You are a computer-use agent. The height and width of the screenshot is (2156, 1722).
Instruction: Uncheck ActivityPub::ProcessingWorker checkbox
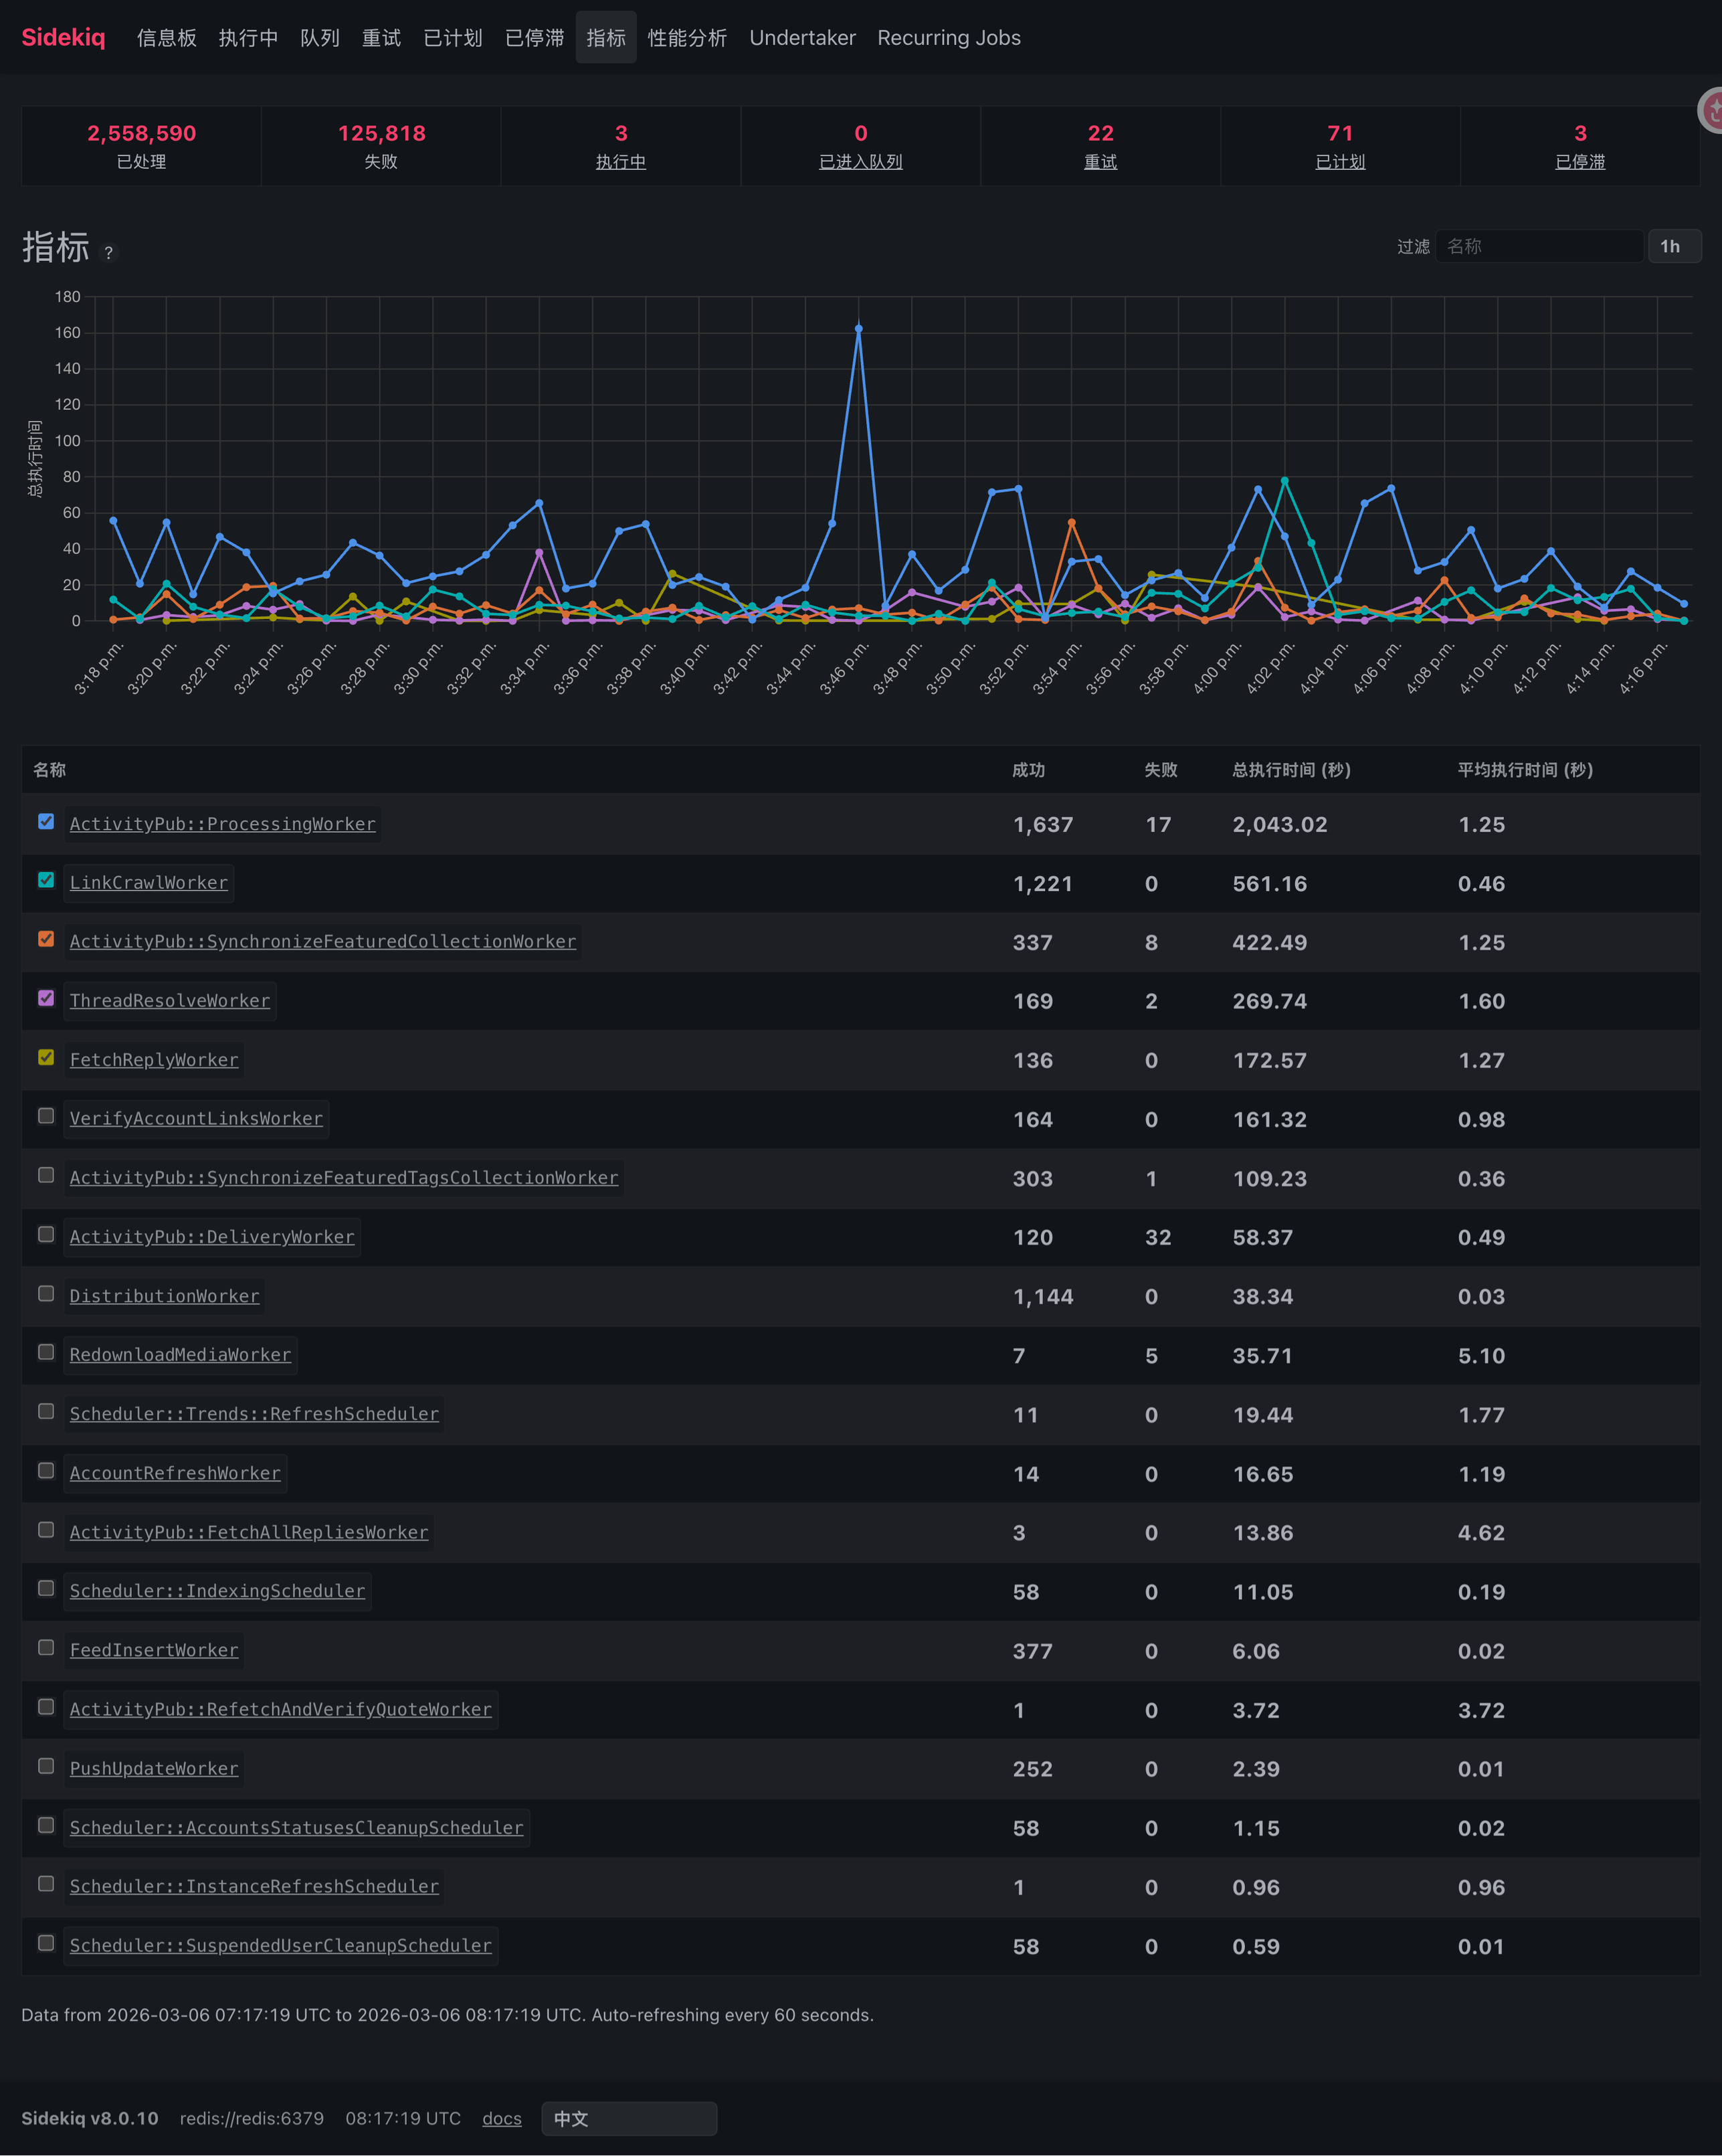click(x=46, y=821)
